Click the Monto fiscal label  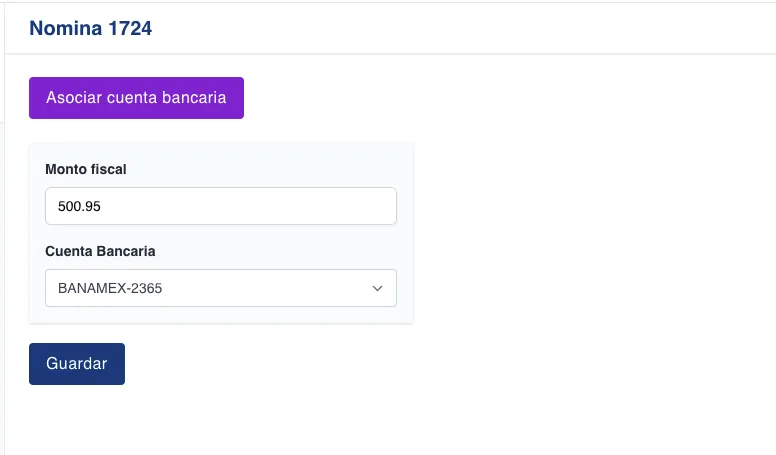(x=86, y=169)
